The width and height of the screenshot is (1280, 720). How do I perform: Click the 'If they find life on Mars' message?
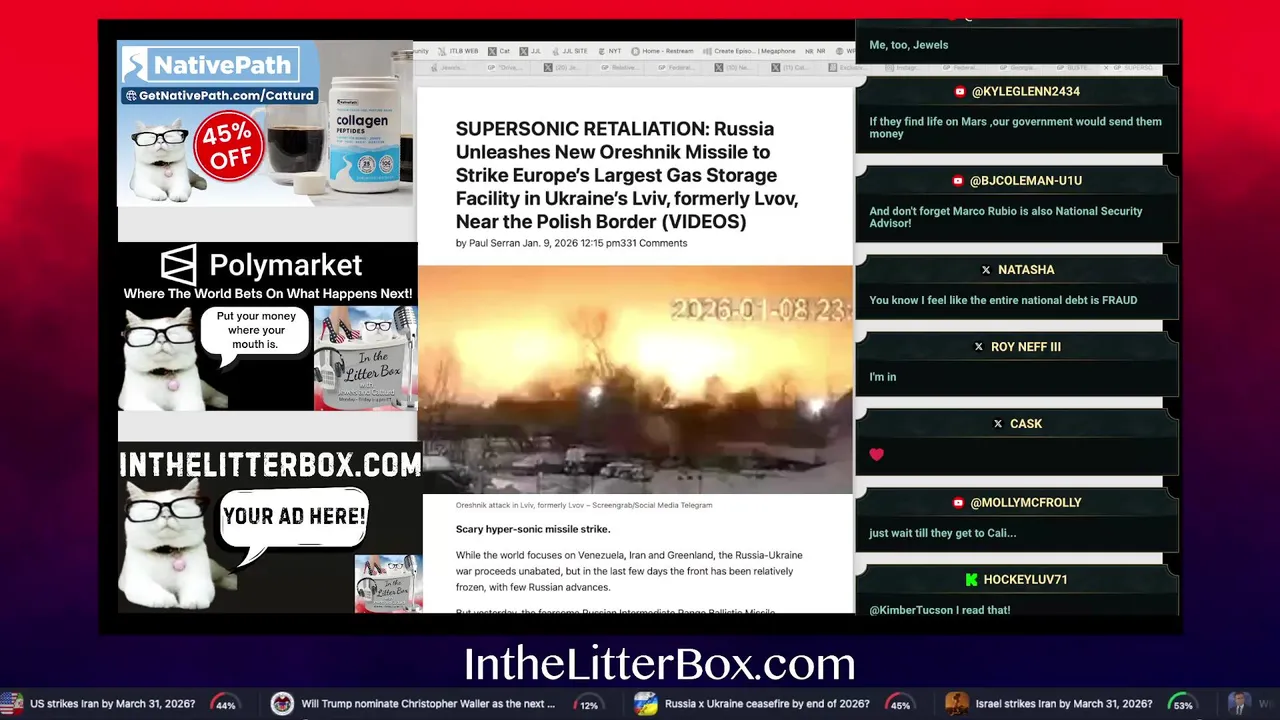1015,128
